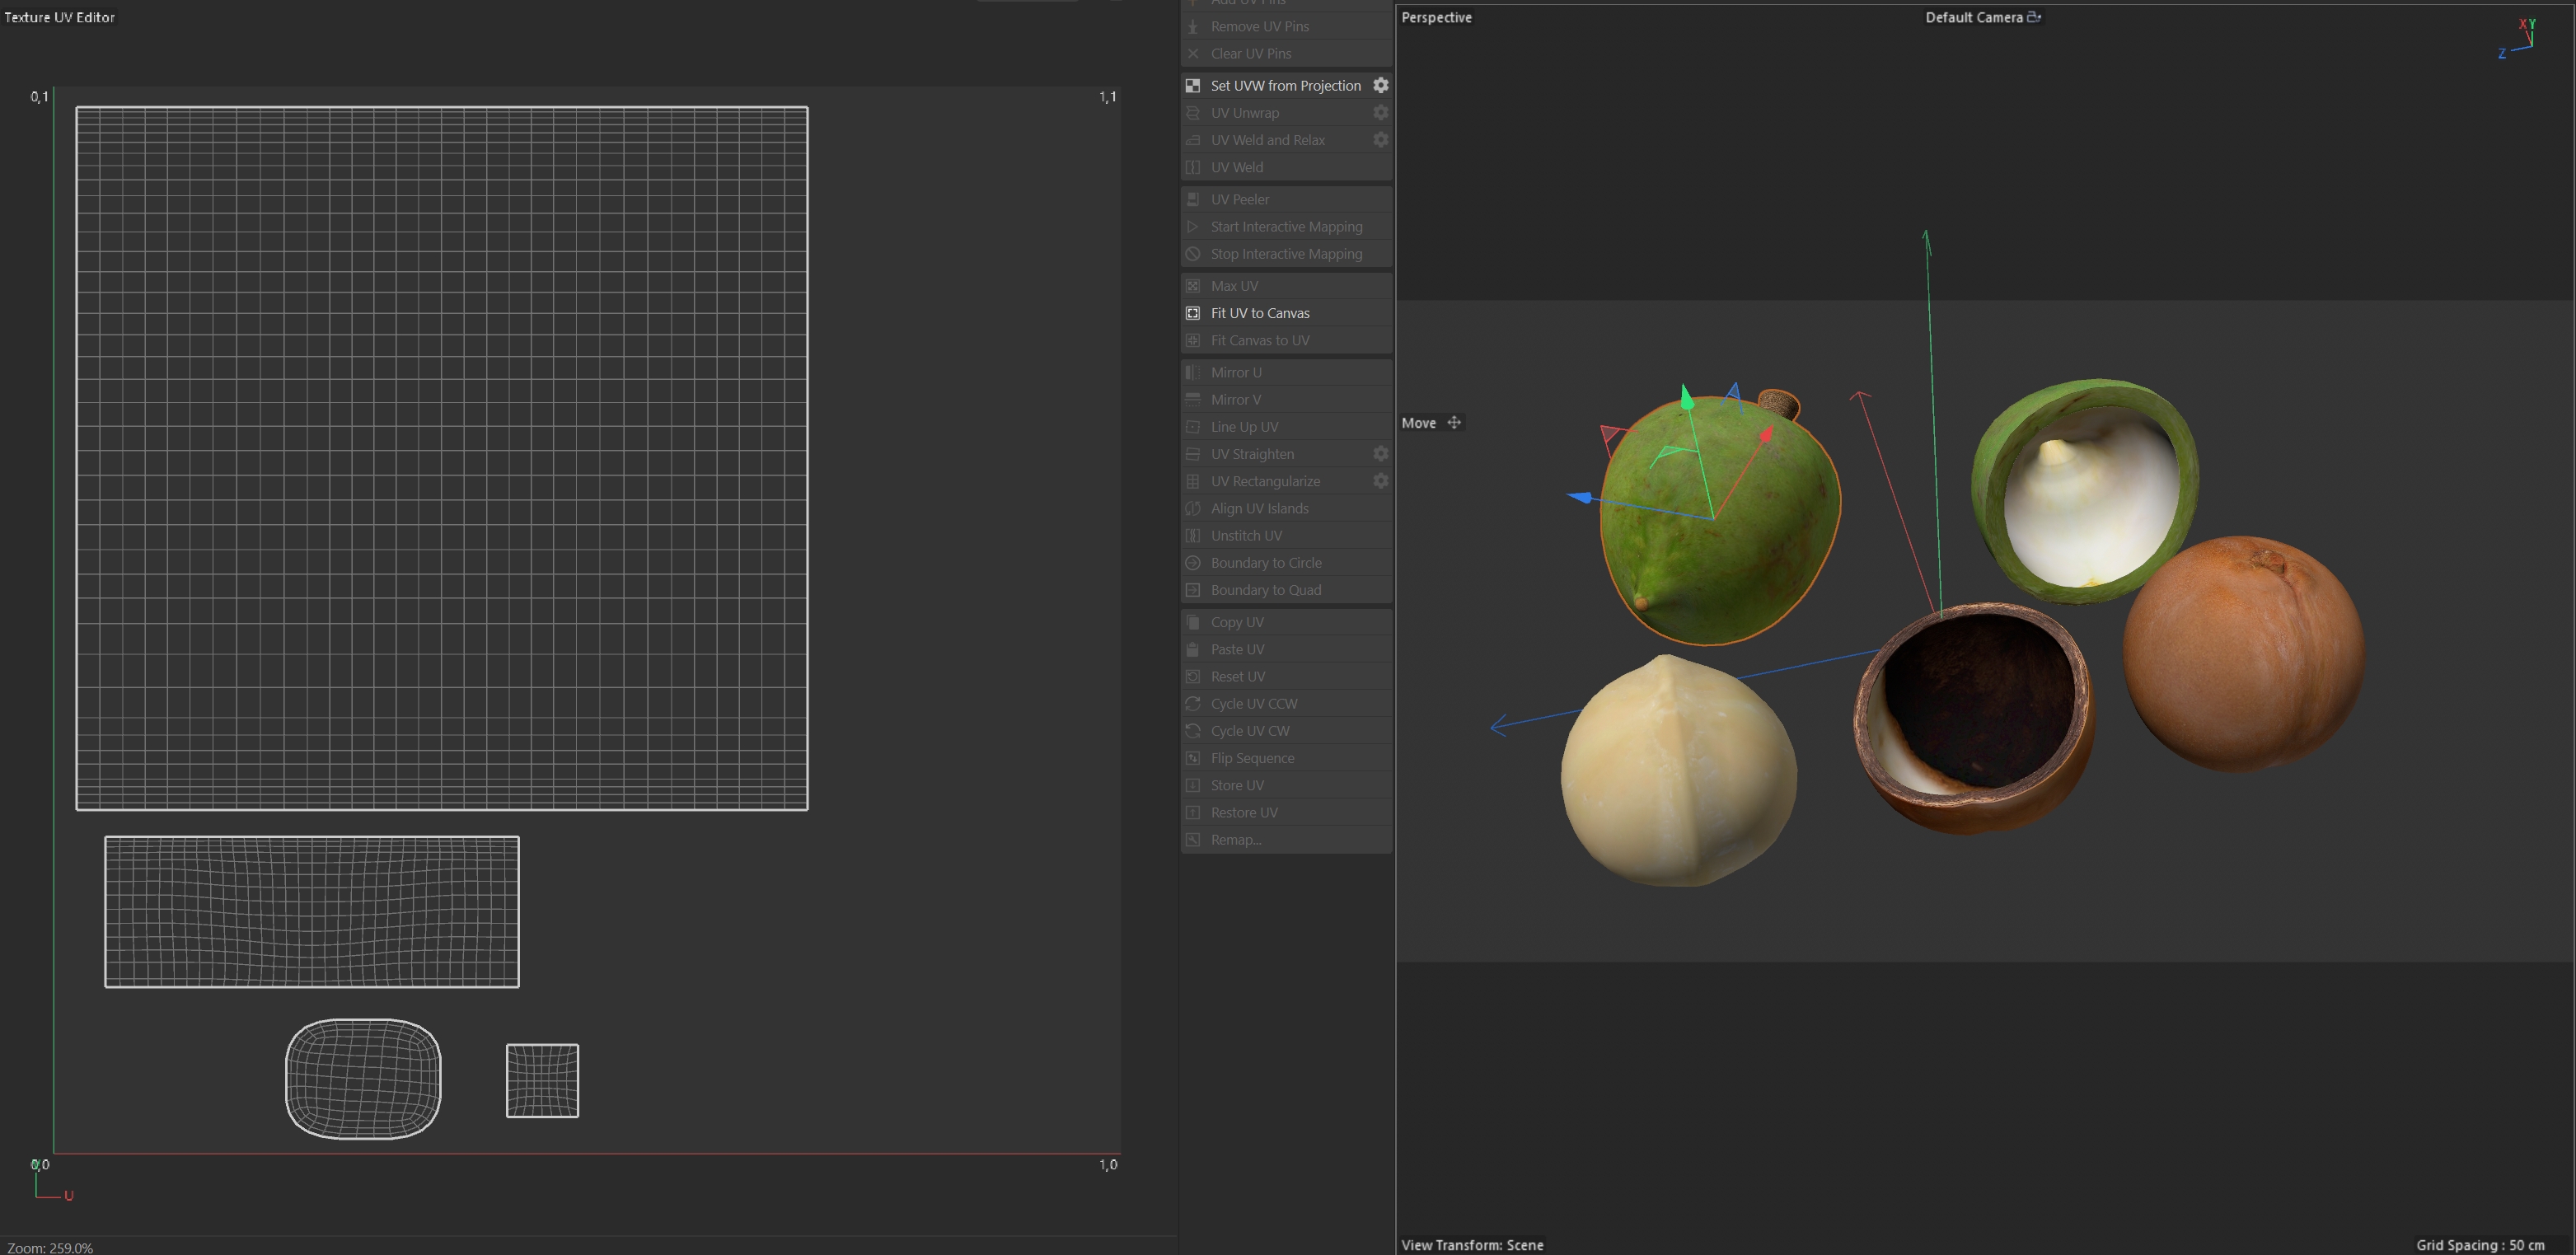Open Set UVW from Projection settings gear
This screenshot has width=2576, height=1255.
click(x=1380, y=86)
